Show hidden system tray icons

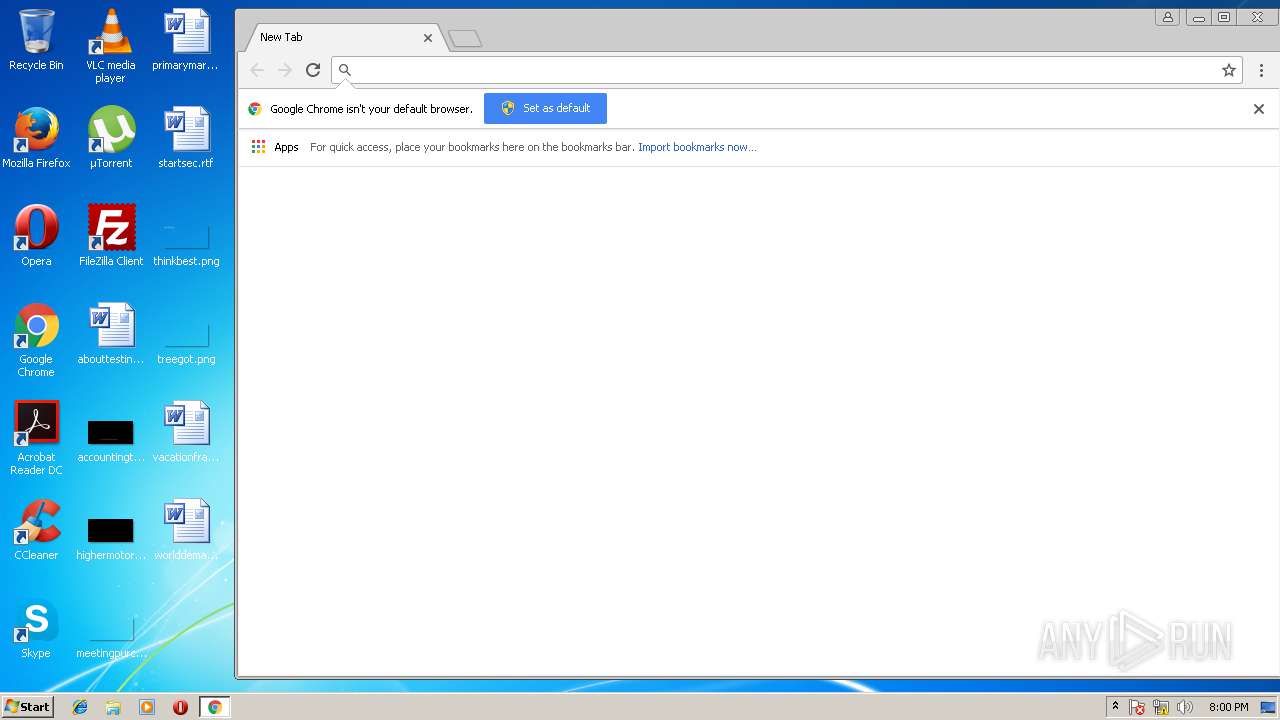(1115, 707)
